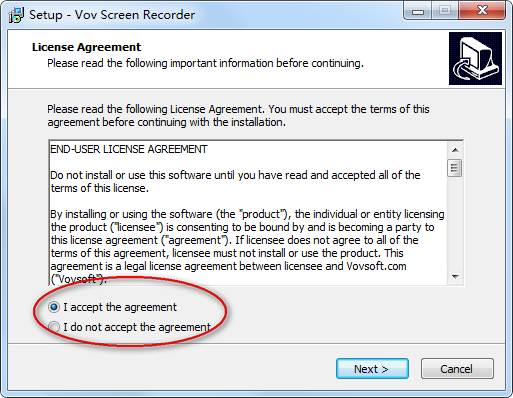Screen dimensions: 513x398
Task: Click the bold 'License Agreement' page title
Action: (x=86, y=47)
